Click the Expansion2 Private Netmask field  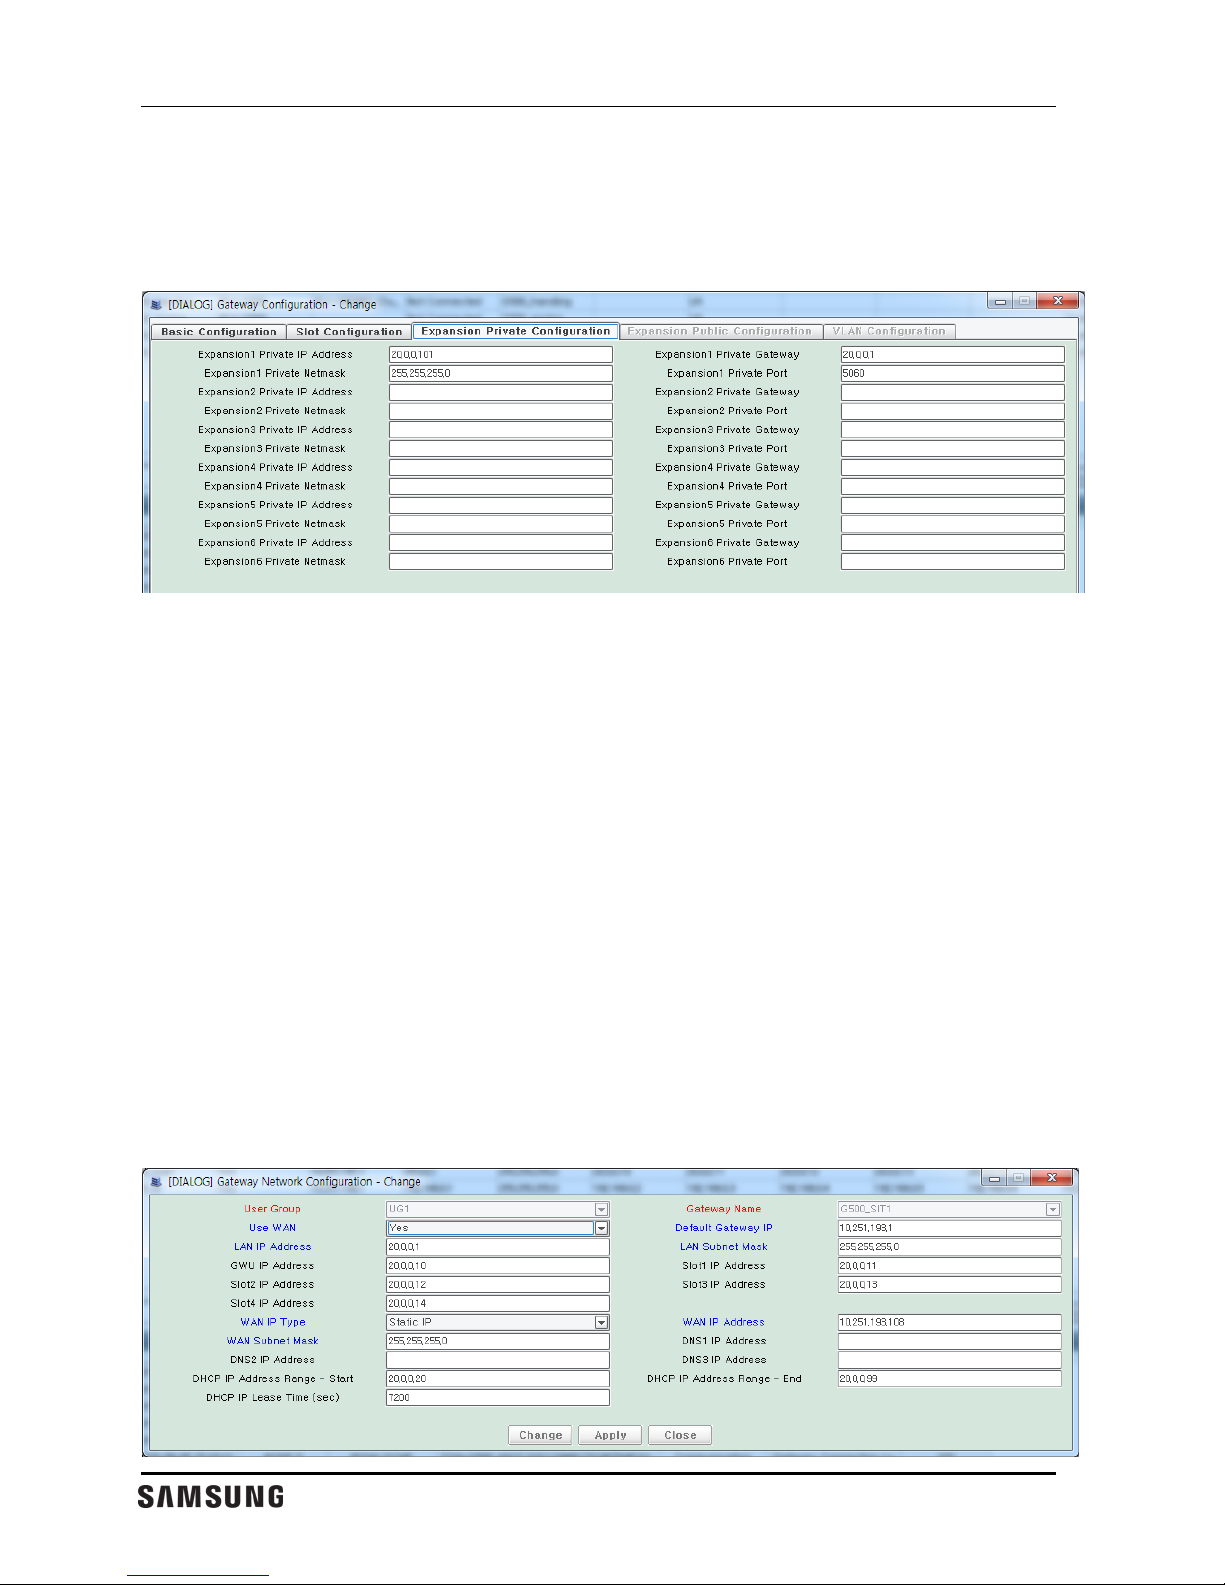pyautogui.click(x=501, y=411)
